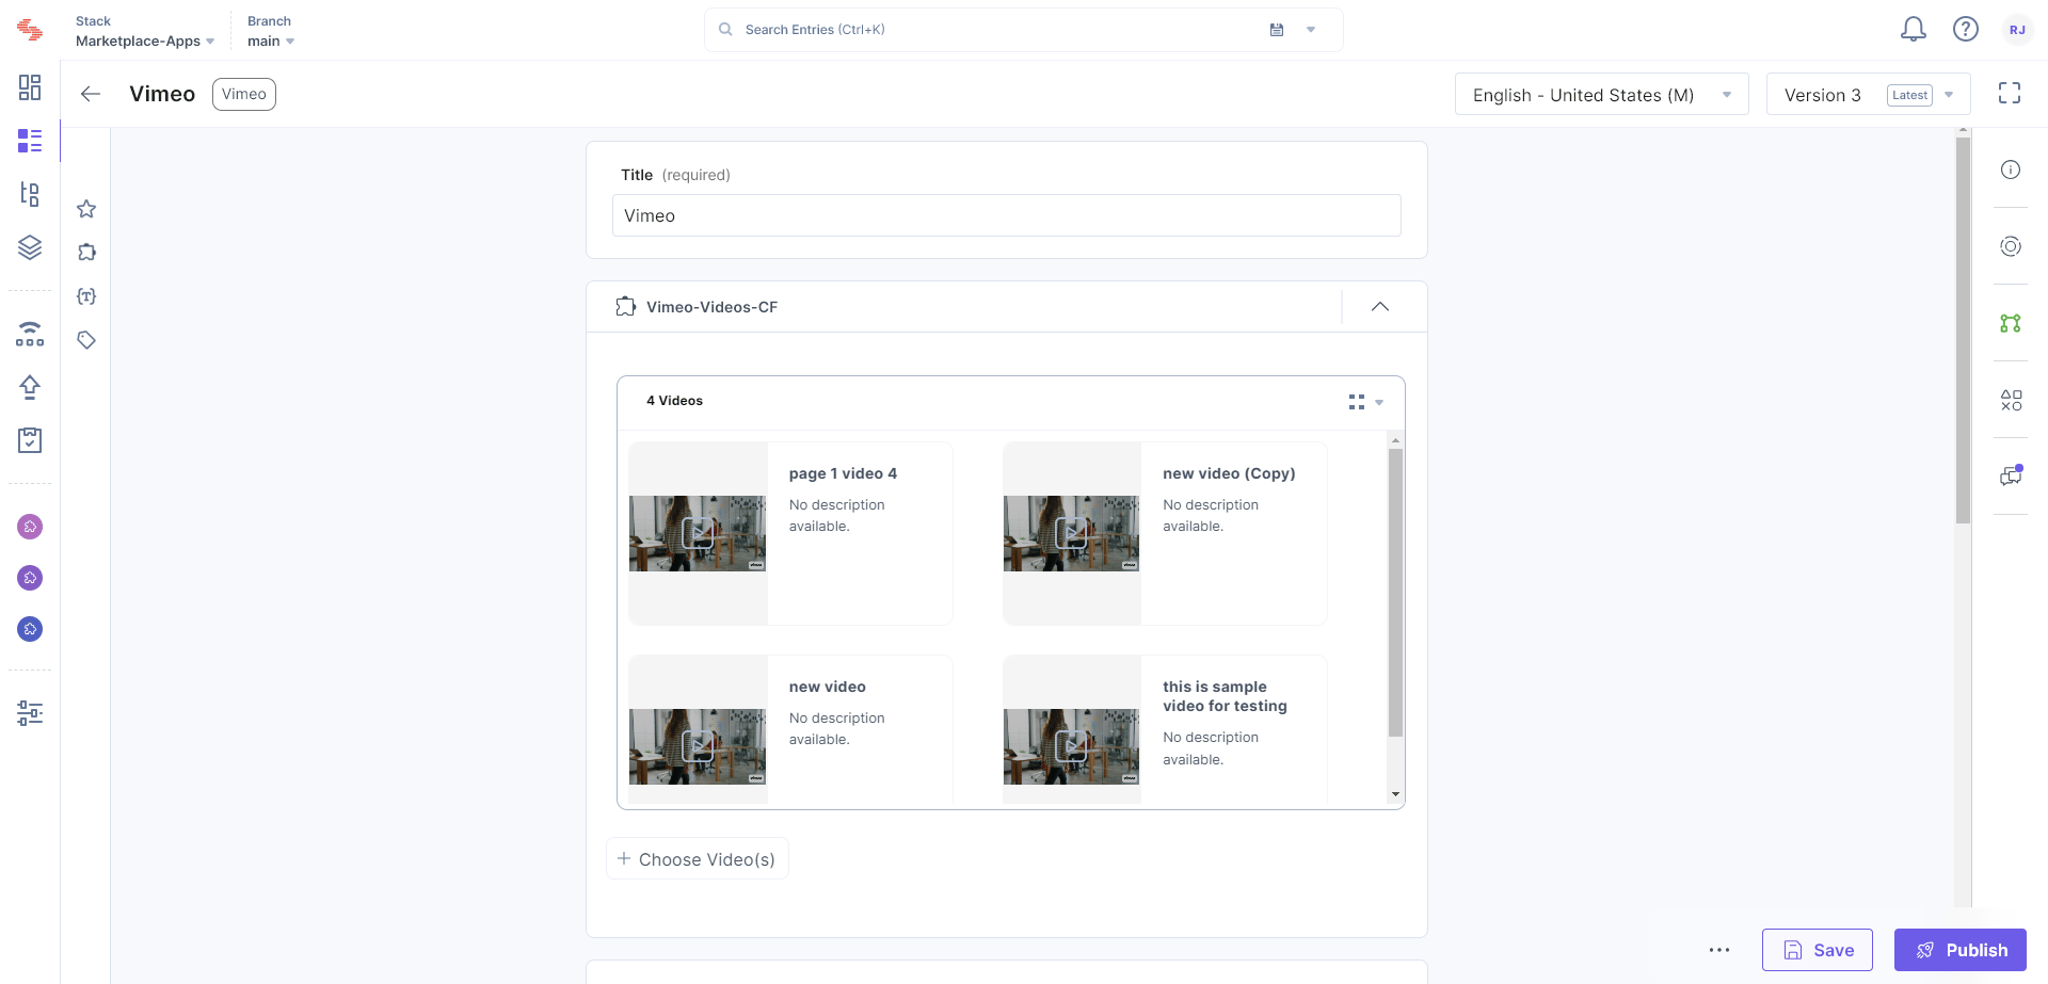Click the new video thumbnail
This screenshot has width=2048, height=984.
click(697, 746)
